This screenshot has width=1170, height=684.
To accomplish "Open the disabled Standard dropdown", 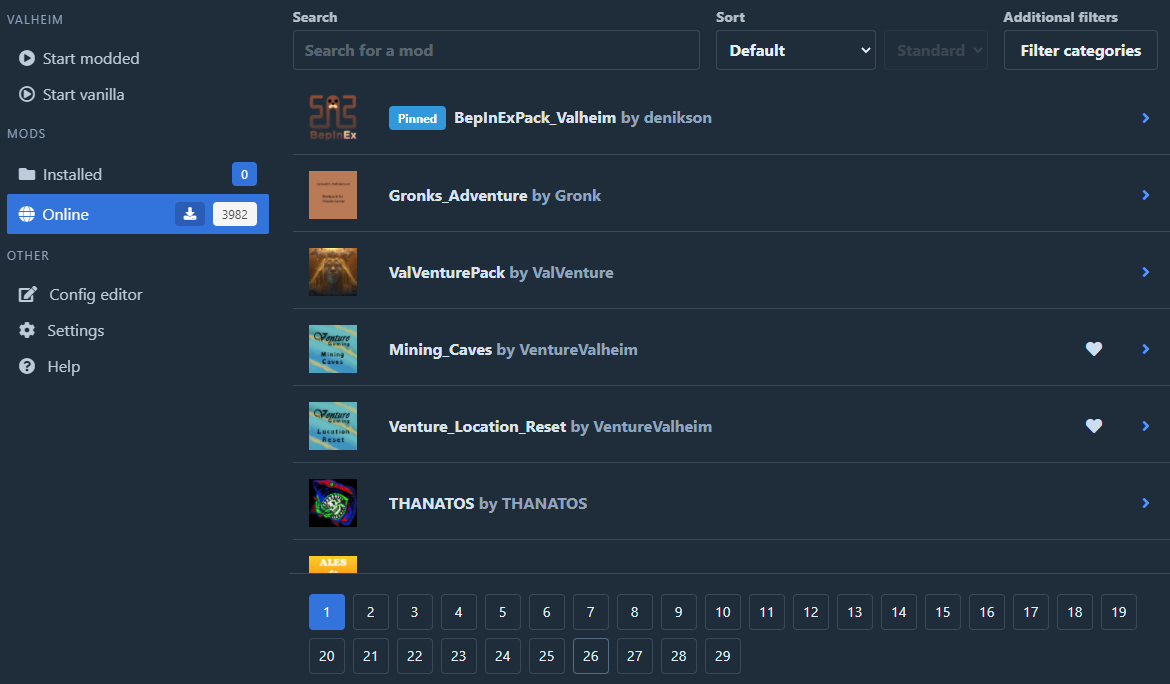I will point(936,50).
